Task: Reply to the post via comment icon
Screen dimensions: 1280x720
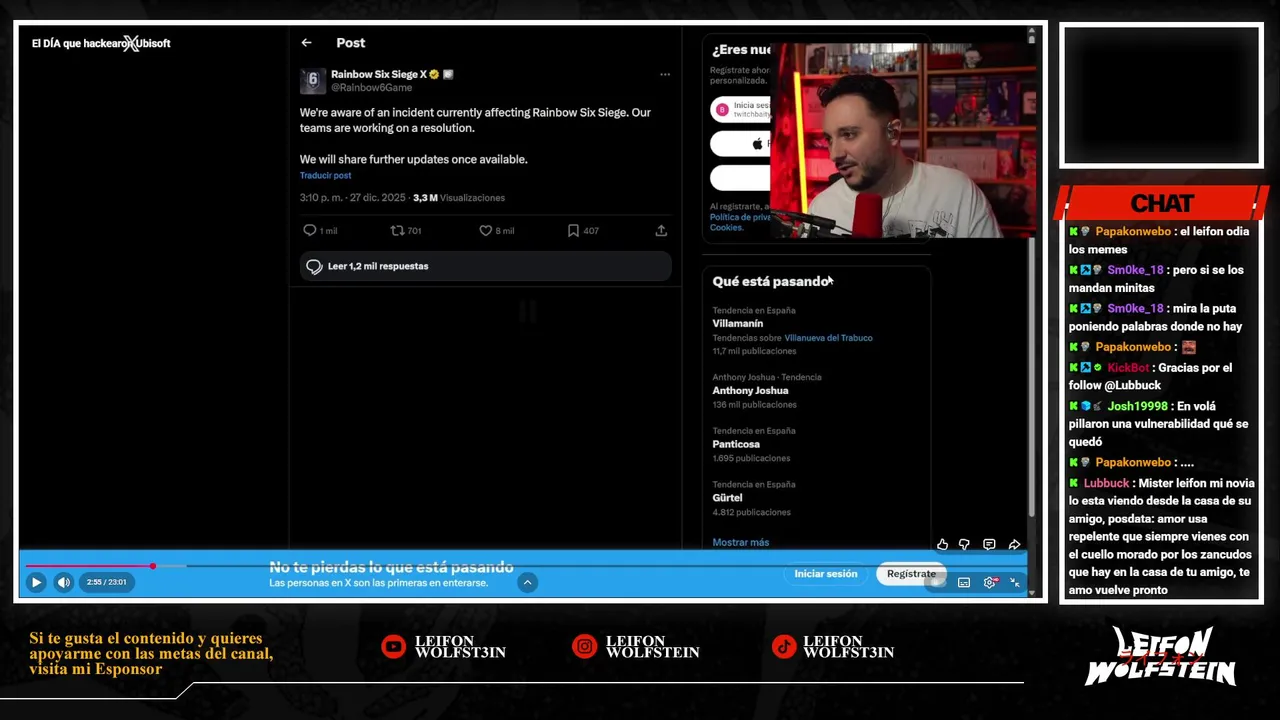Action: [309, 230]
